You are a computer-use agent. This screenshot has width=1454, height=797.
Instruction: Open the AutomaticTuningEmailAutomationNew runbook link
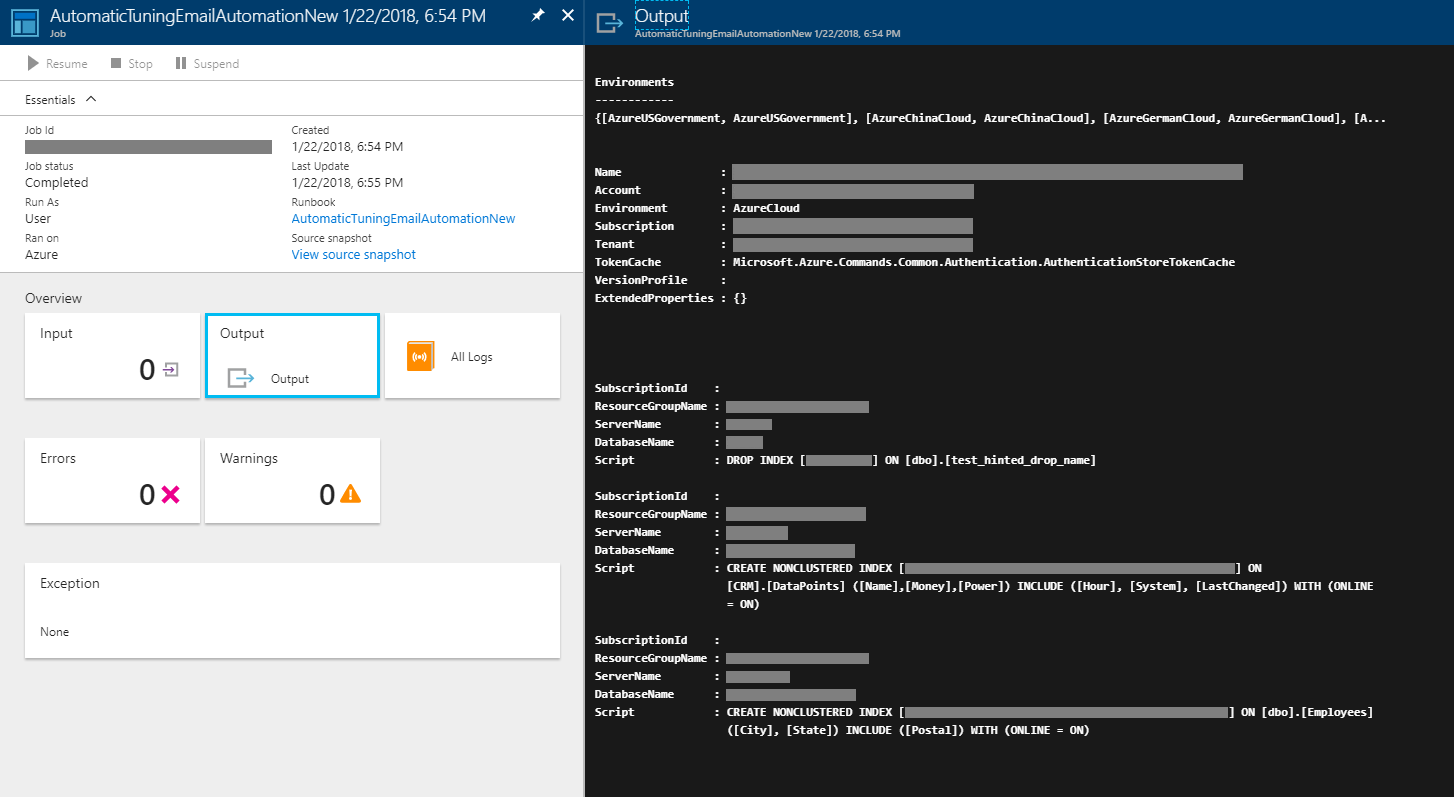point(403,218)
